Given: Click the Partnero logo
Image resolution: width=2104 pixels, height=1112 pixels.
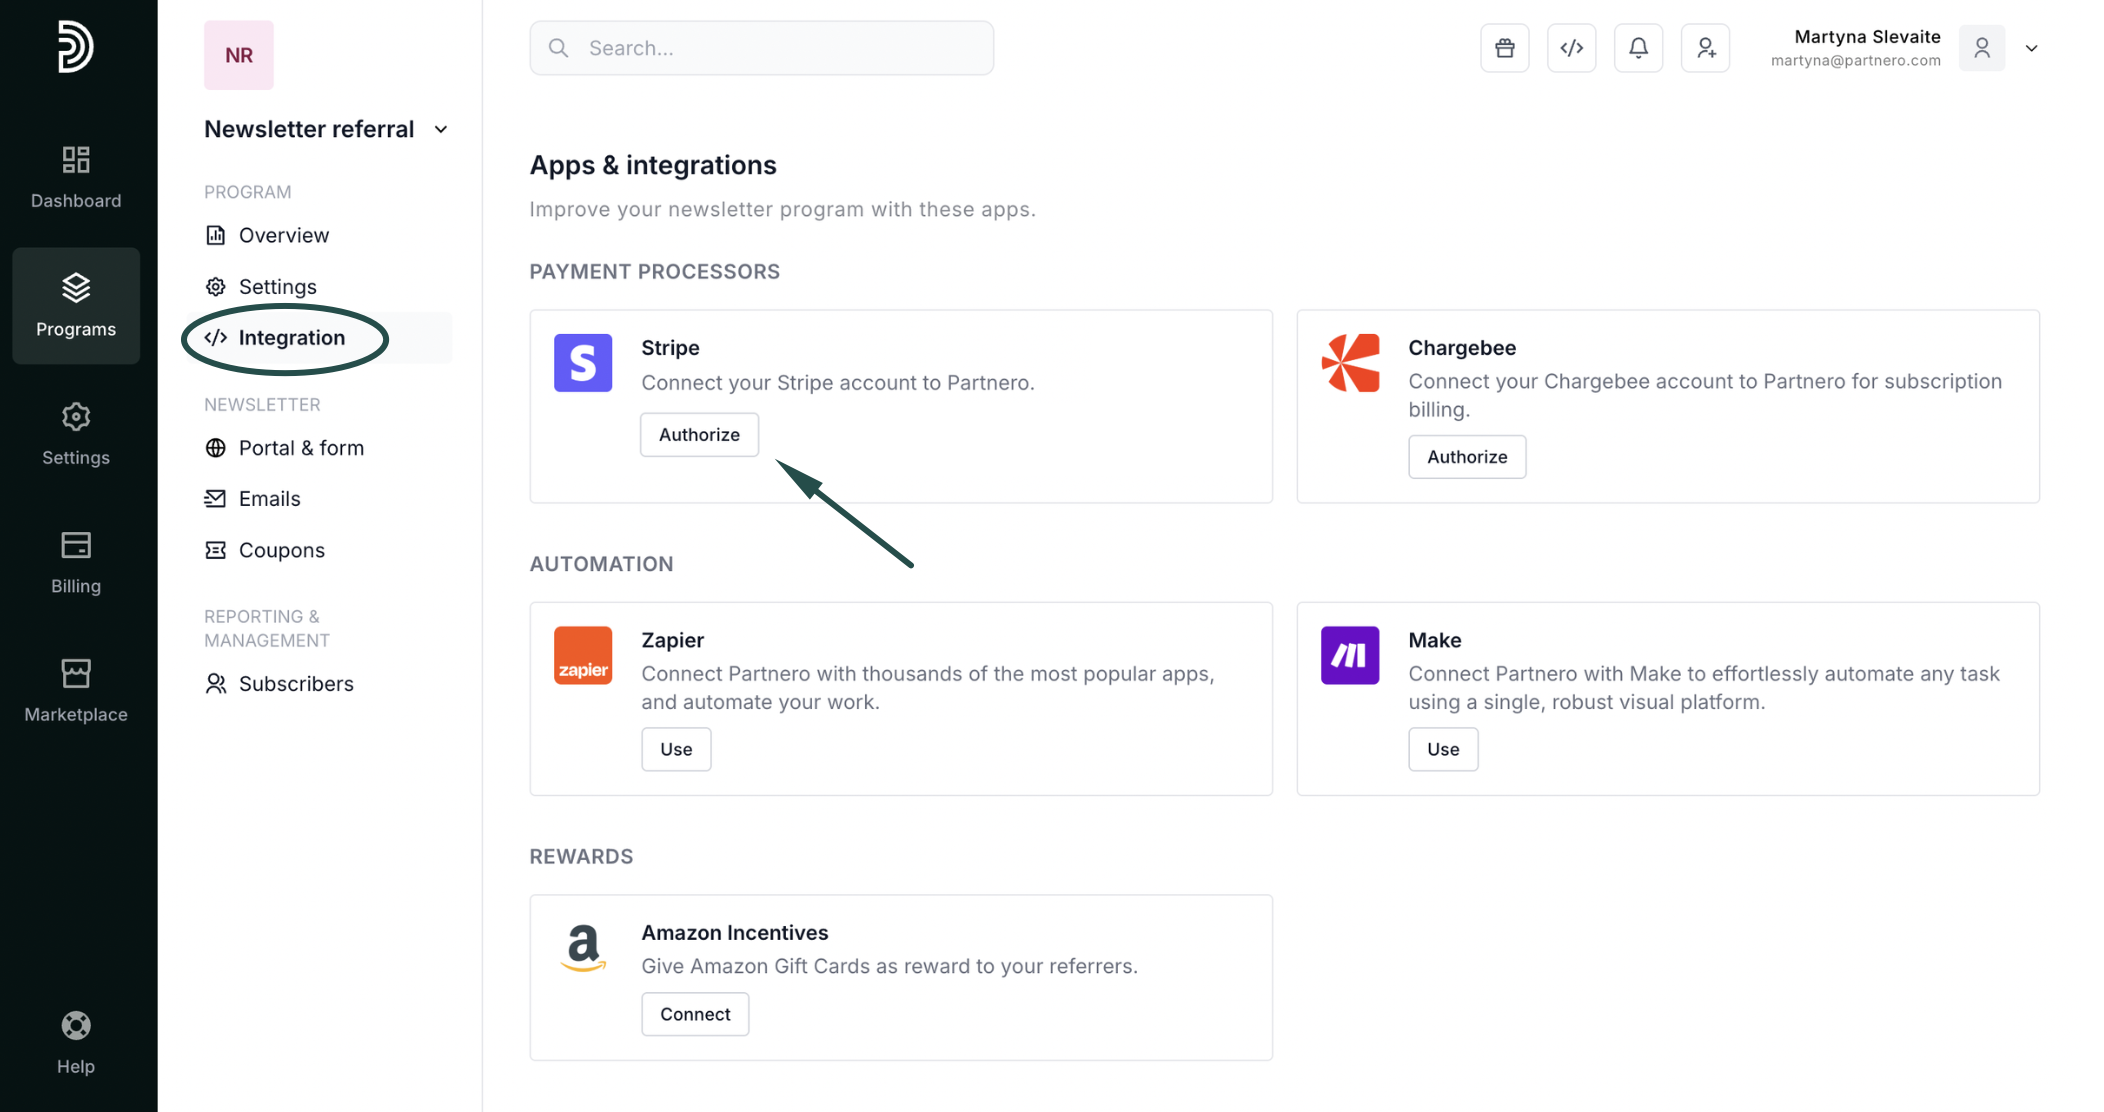Looking at the screenshot, I should pyautogui.click(x=76, y=46).
